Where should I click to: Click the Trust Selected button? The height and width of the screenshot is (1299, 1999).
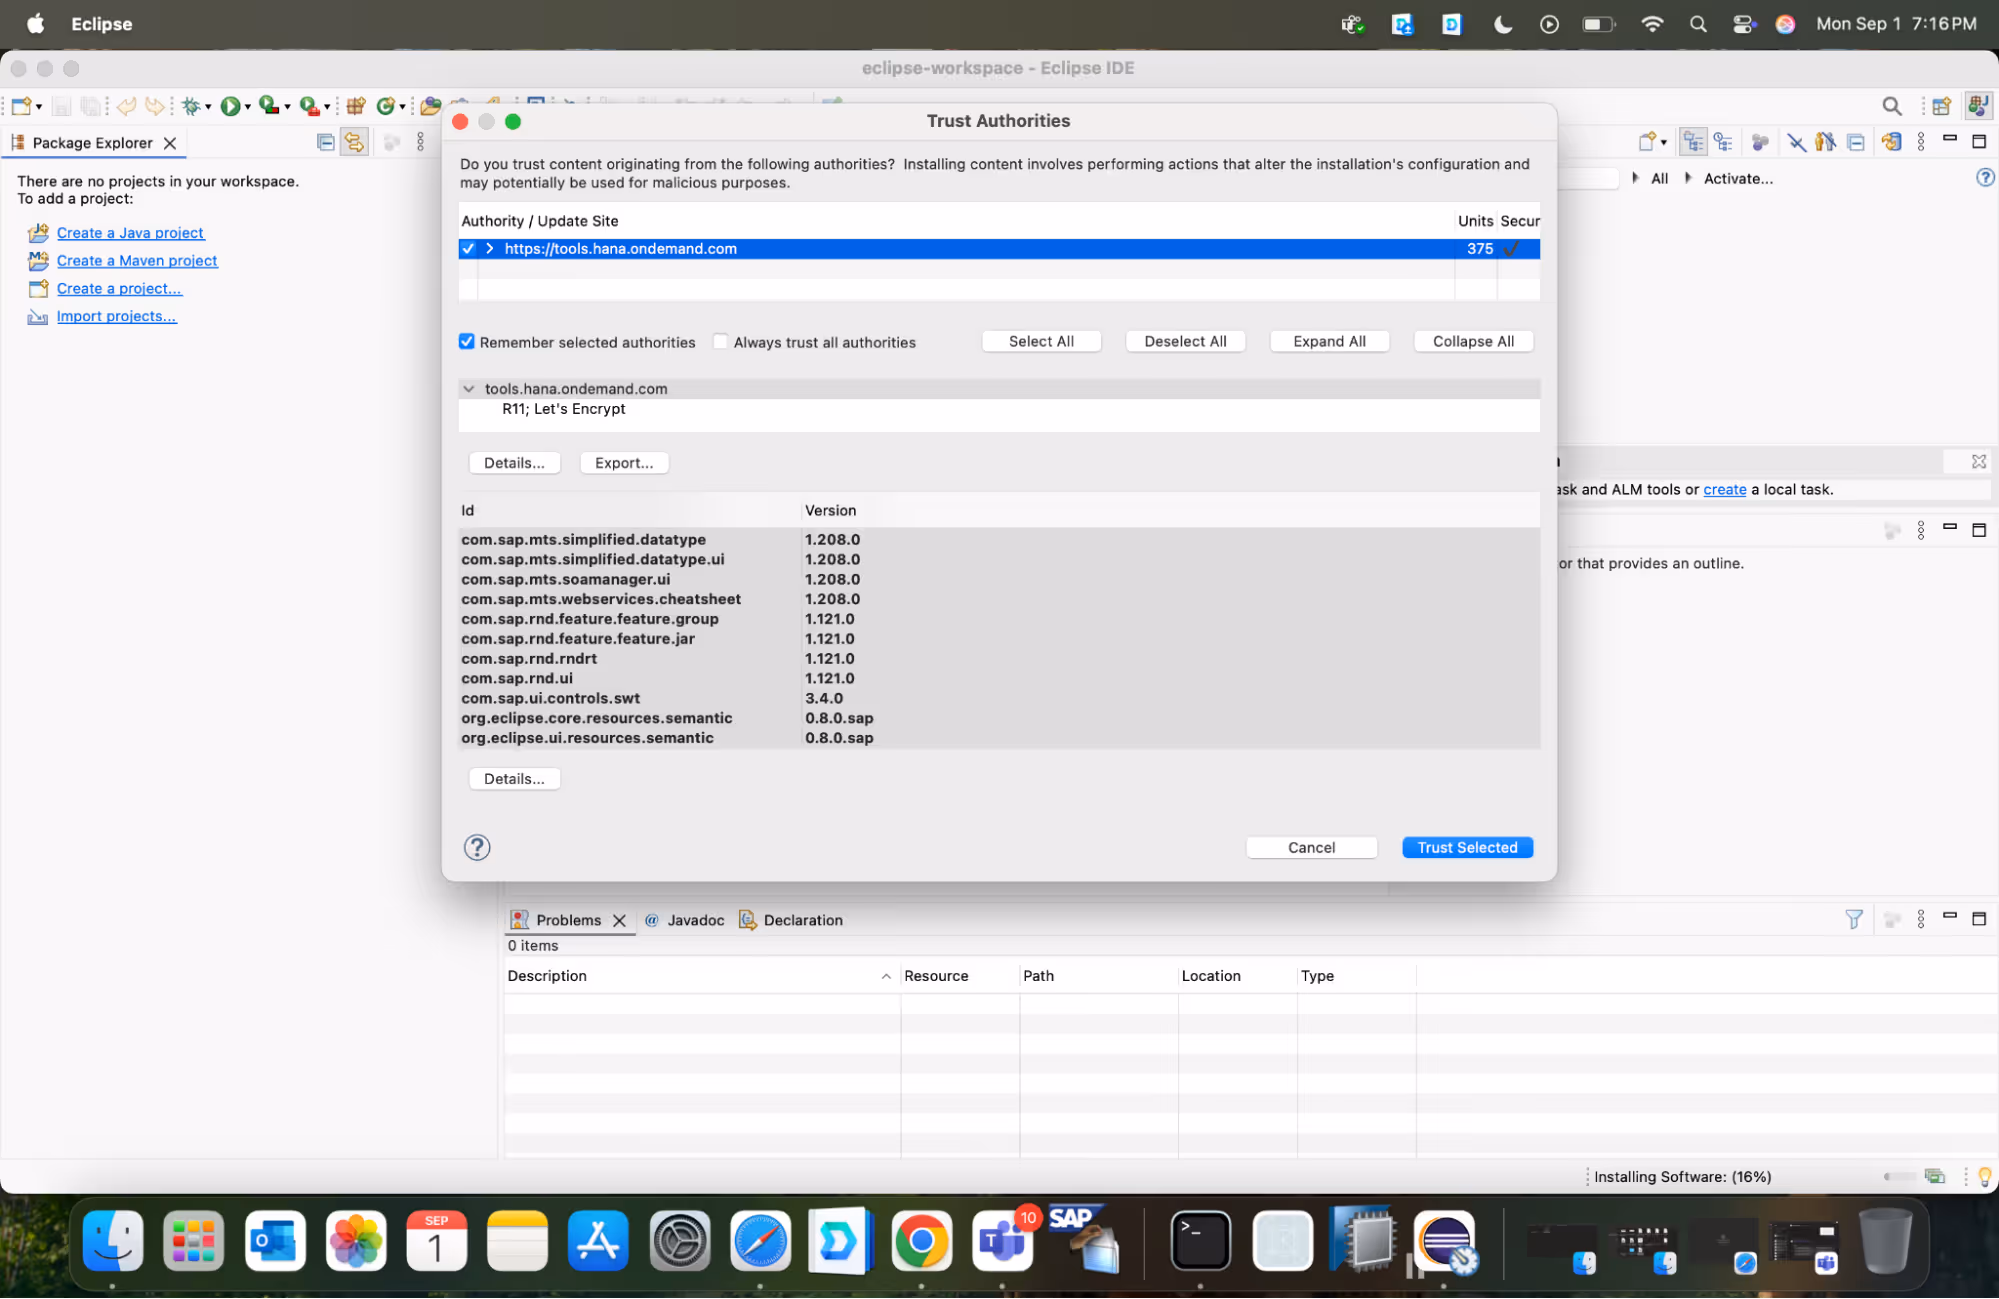[x=1467, y=848]
